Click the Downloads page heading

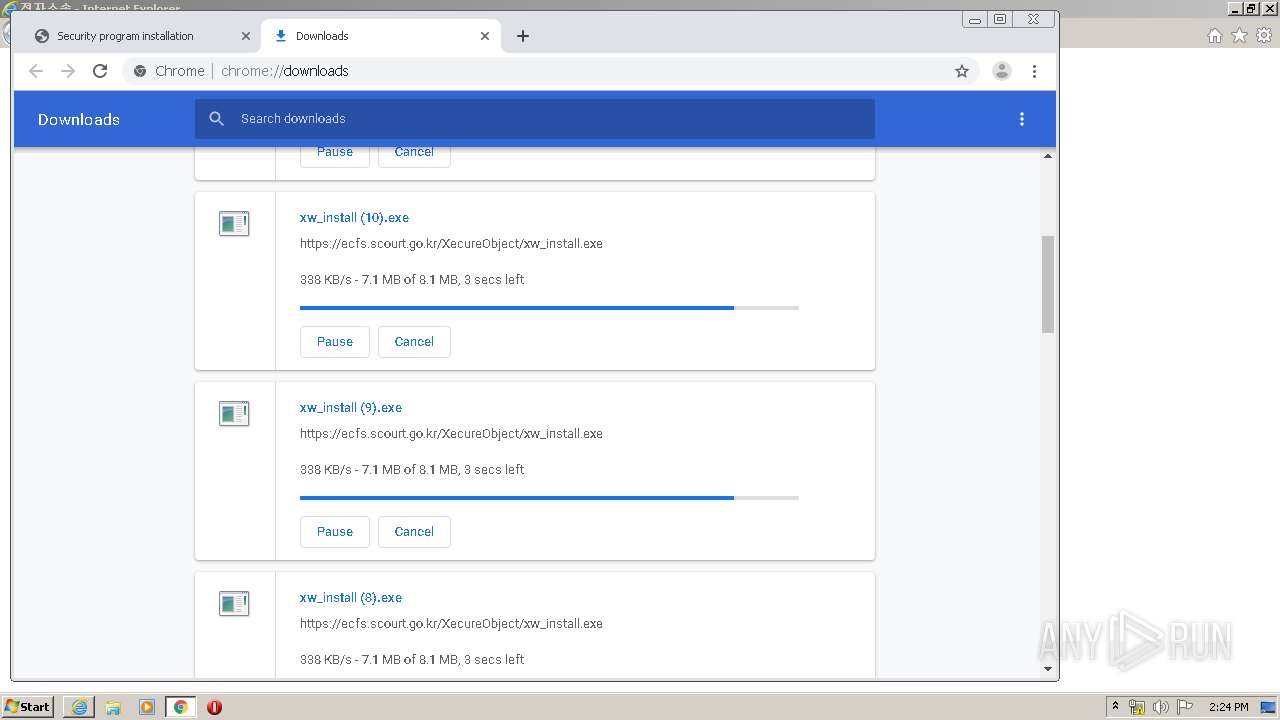[79, 120]
